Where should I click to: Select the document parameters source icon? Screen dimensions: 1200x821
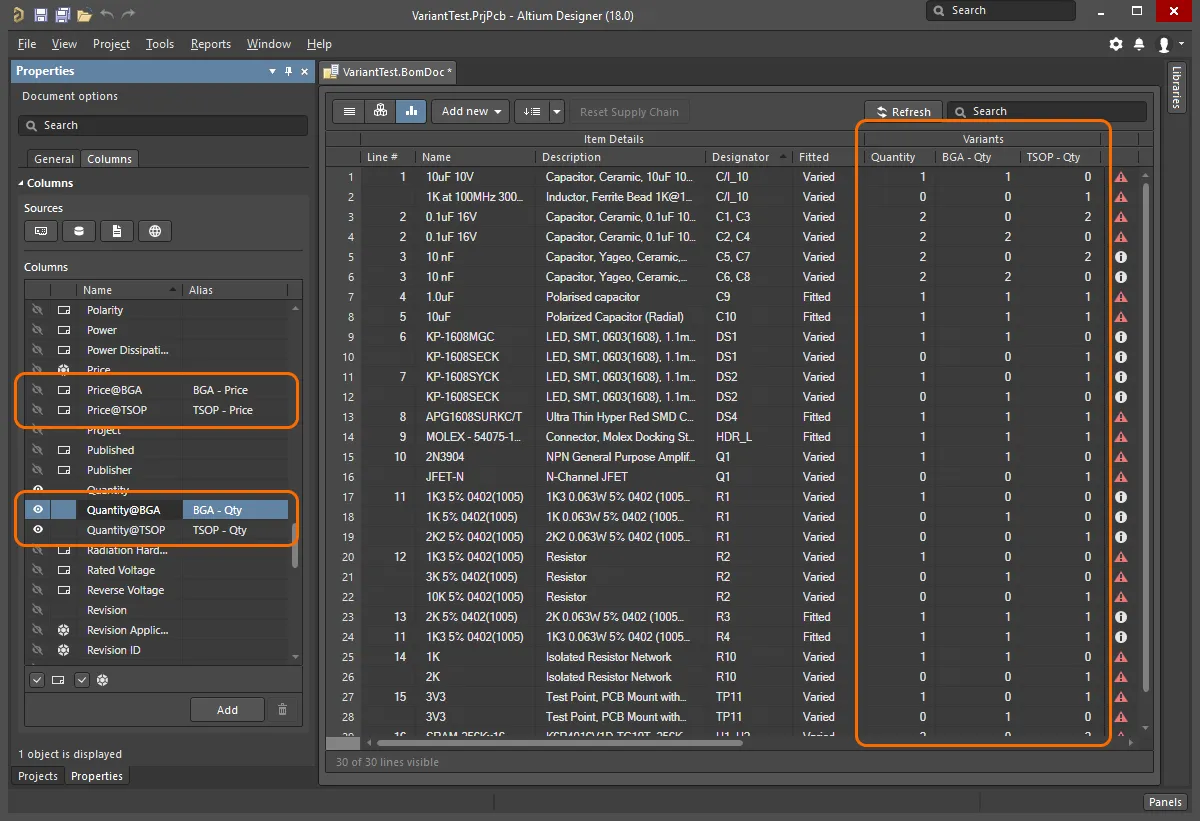point(116,231)
